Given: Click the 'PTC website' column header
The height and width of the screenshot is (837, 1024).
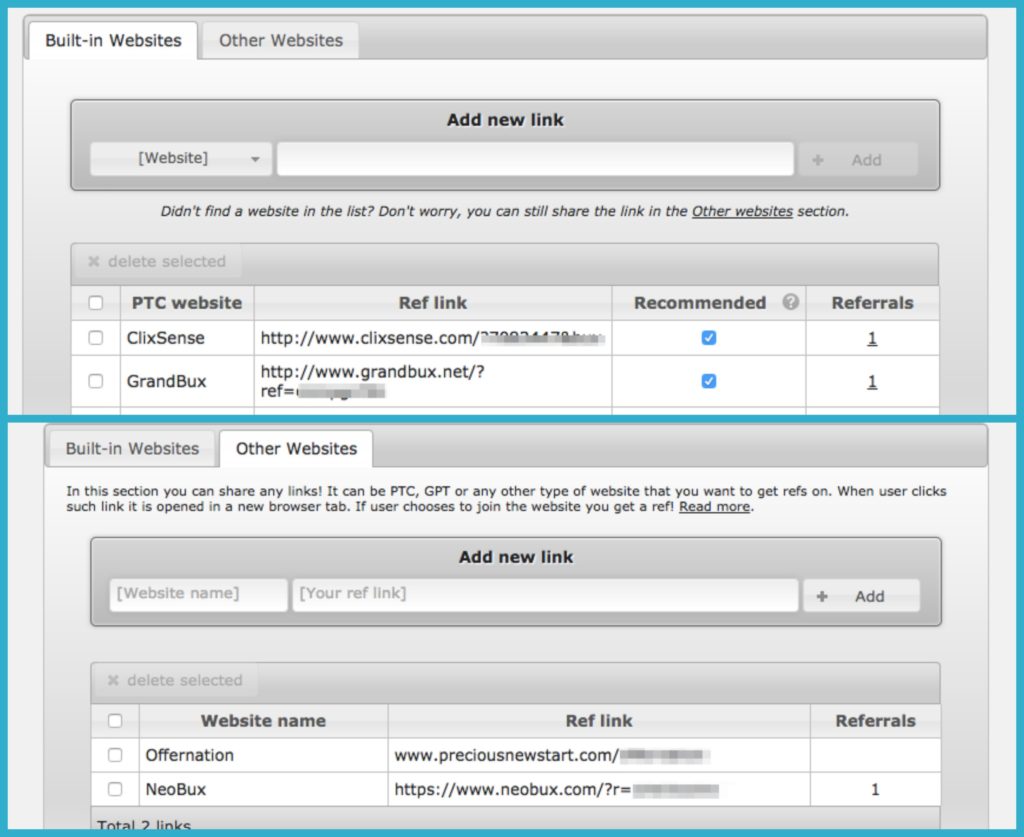Looking at the screenshot, I should pos(187,303).
